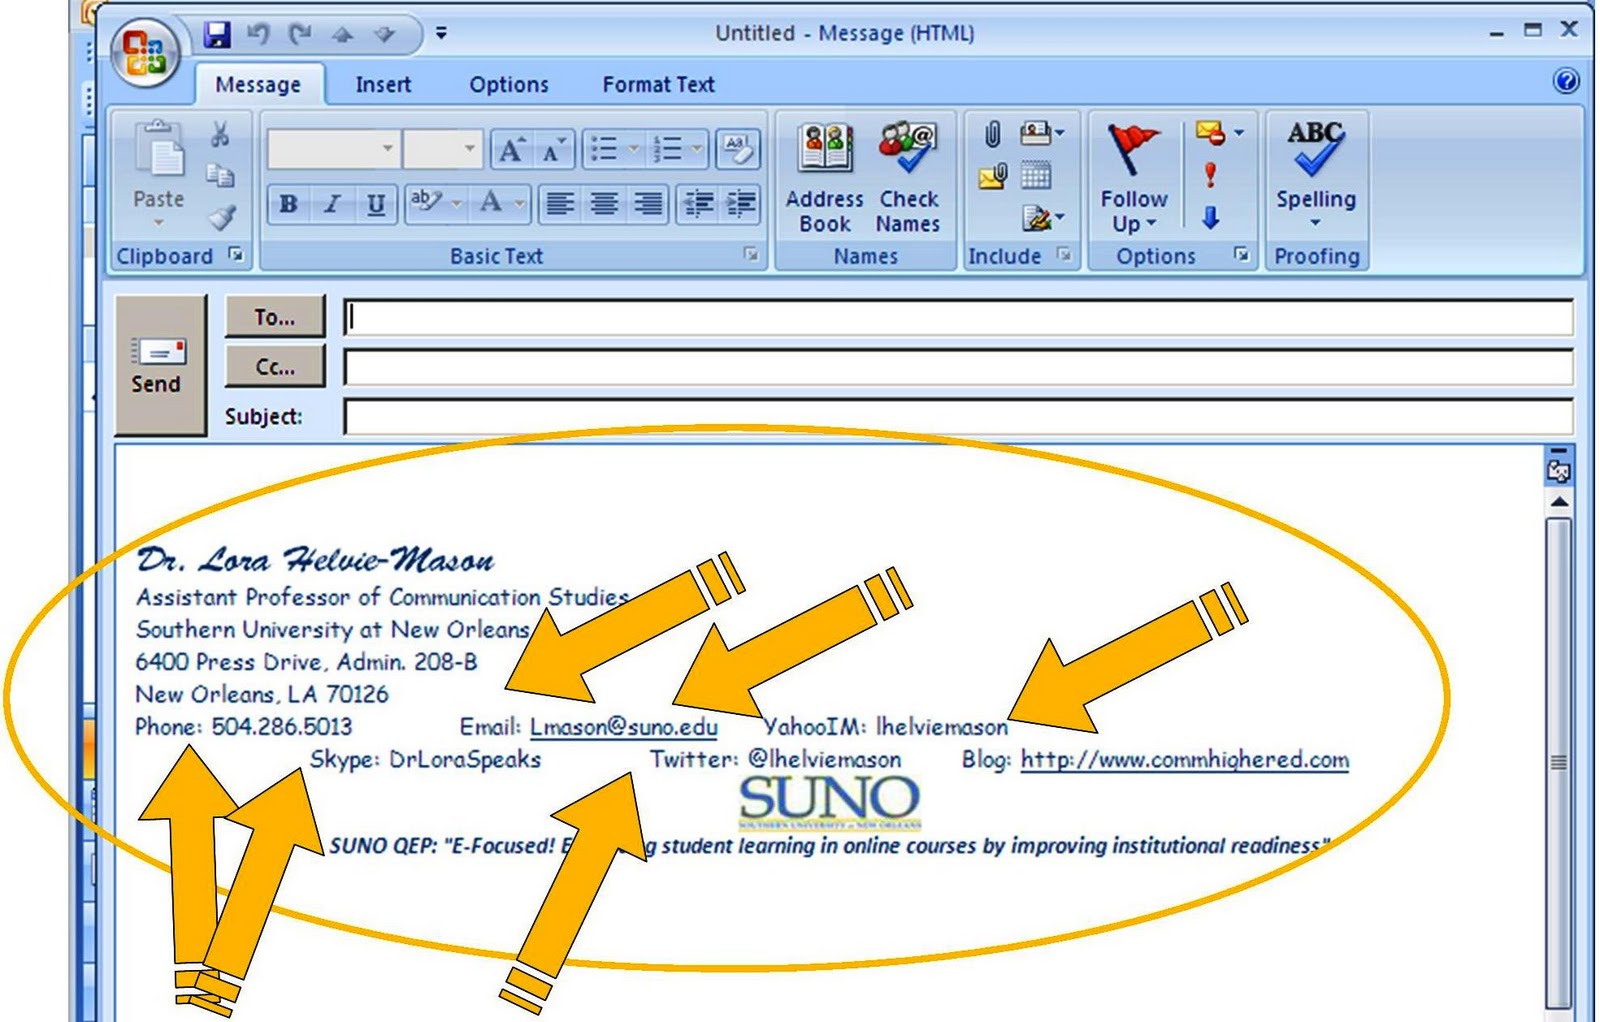
Task: Launch the Options group dialog launcher
Action: [x=1241, y=255]
